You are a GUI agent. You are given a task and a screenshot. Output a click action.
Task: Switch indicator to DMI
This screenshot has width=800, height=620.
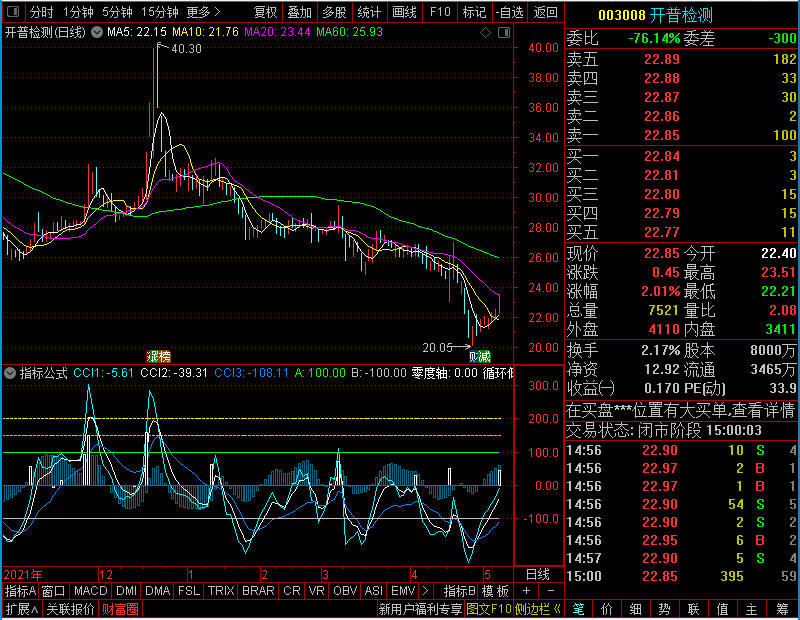pyautogui.click(x=126, y=591)
